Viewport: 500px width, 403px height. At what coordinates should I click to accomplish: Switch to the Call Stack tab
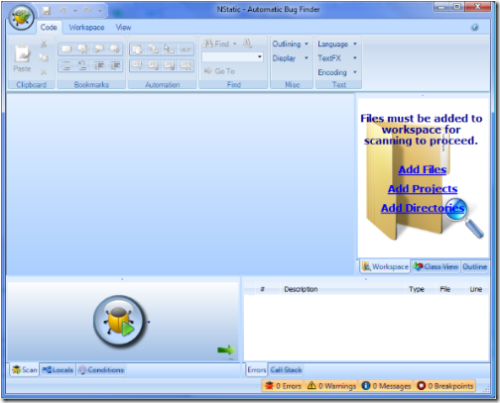tap(286, 370)
